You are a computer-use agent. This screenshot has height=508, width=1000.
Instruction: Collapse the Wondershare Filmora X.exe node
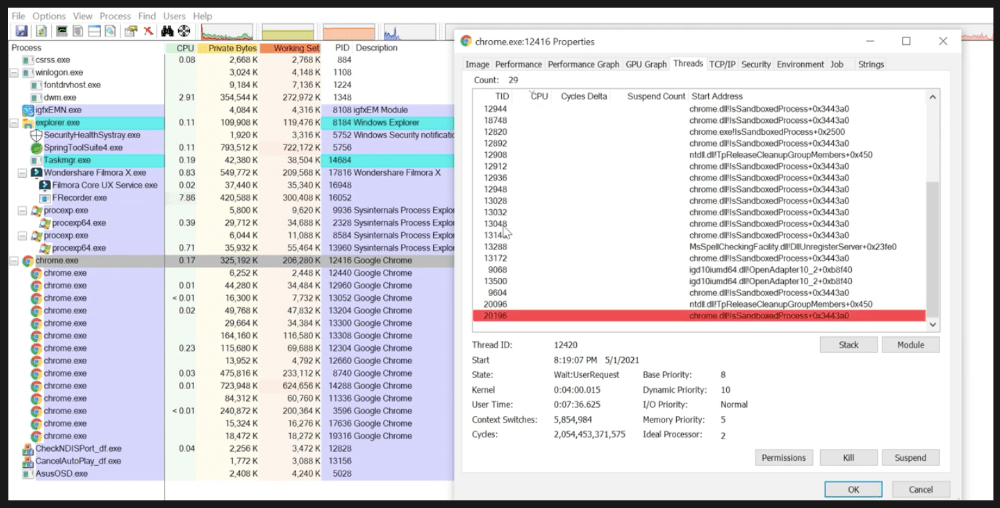pos(22,173)
